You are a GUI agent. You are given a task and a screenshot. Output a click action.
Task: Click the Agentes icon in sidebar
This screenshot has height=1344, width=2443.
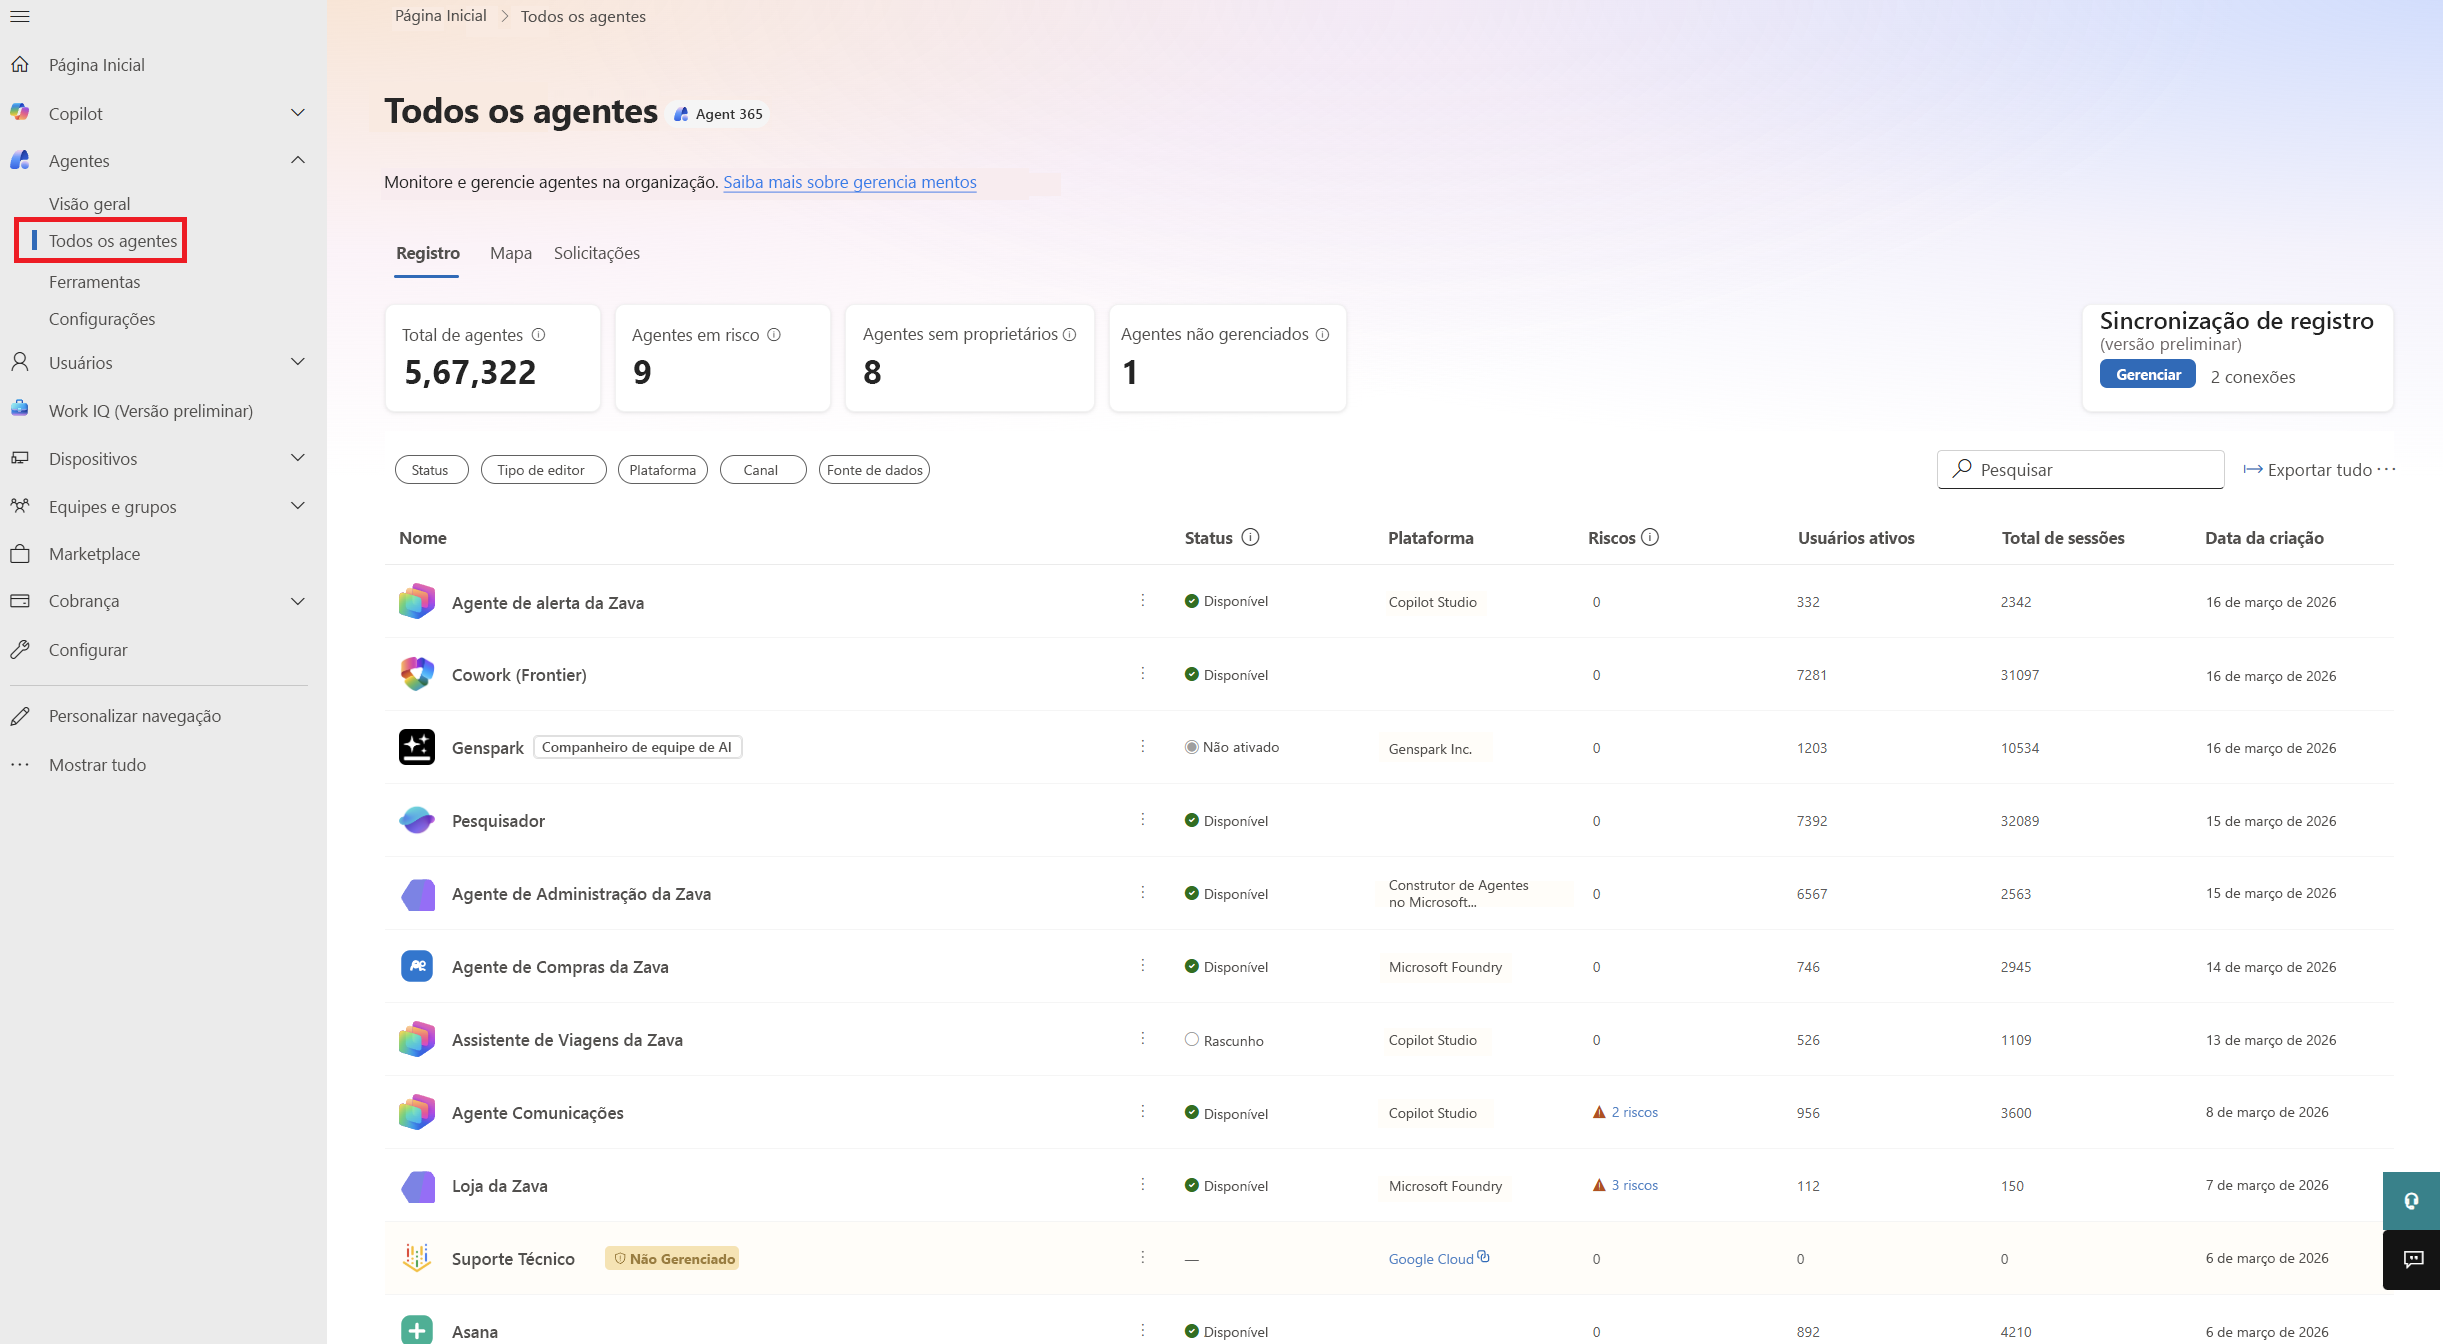click(20, 160)
